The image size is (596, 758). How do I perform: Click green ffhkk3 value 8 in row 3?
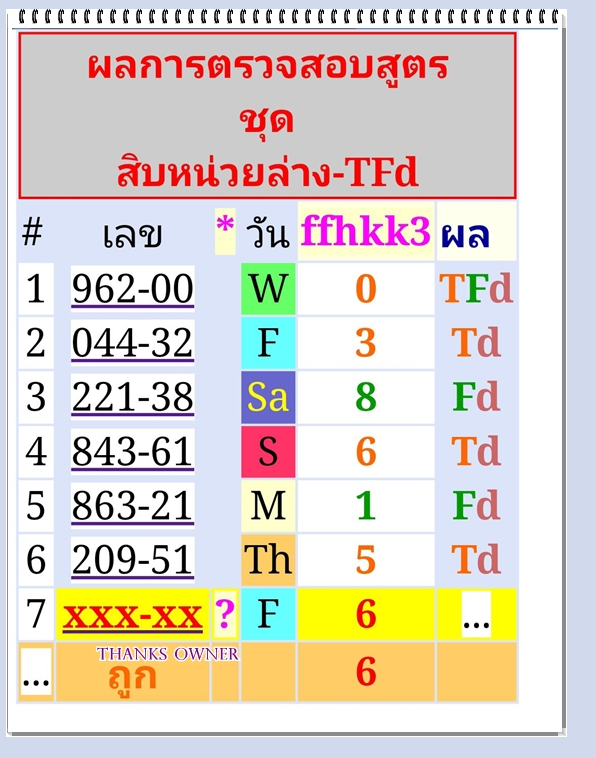pos(366,397)
